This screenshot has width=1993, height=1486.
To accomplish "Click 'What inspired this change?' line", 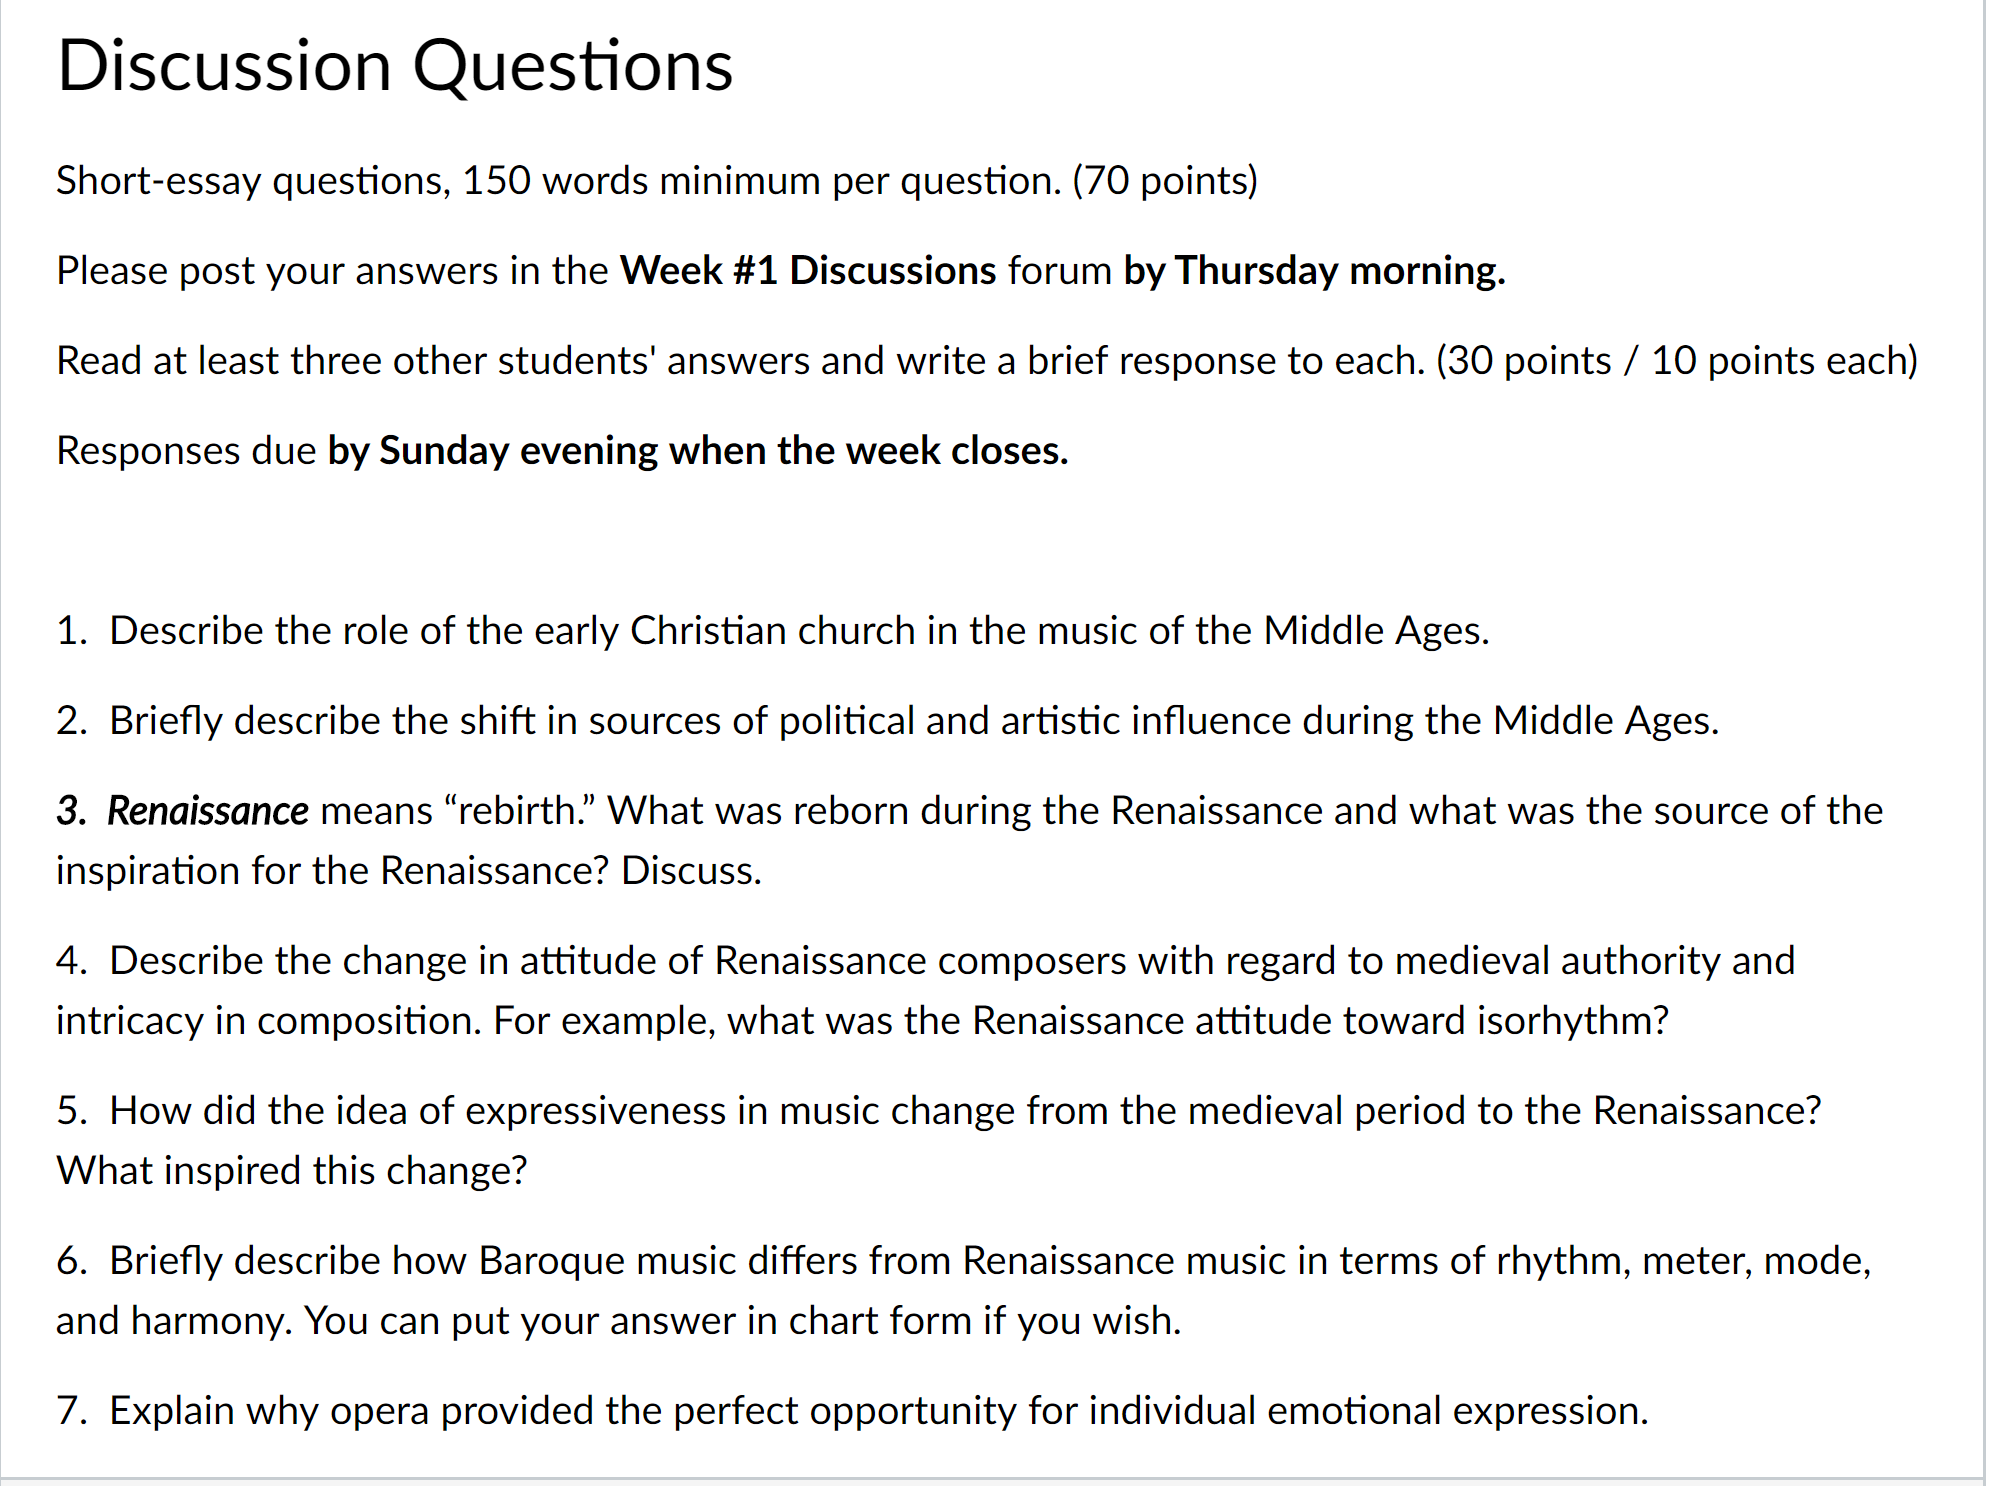I will pyautogui.click(x=292, y=1171).
